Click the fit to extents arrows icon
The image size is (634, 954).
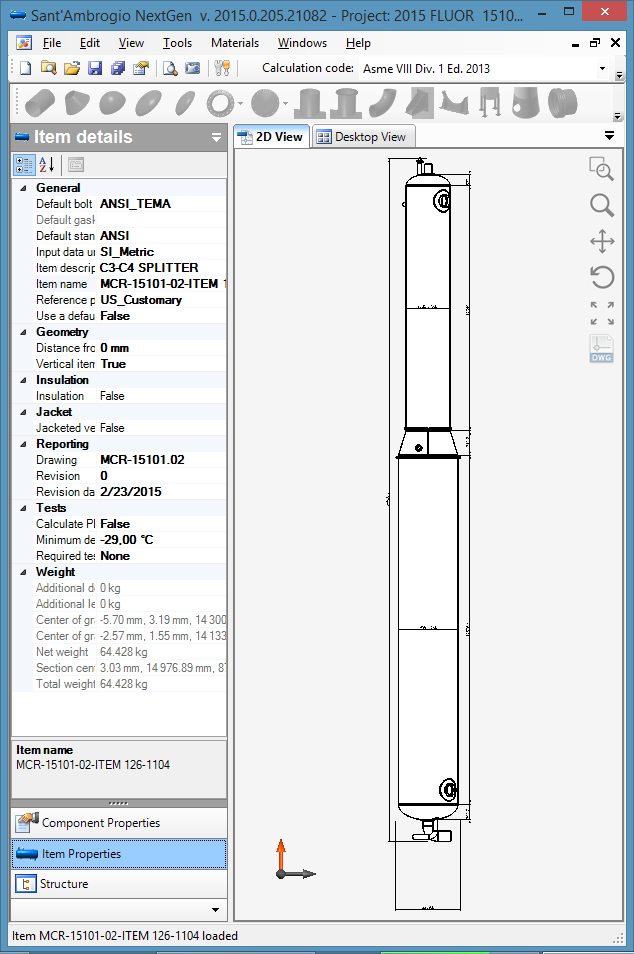[x=602, y=313]
